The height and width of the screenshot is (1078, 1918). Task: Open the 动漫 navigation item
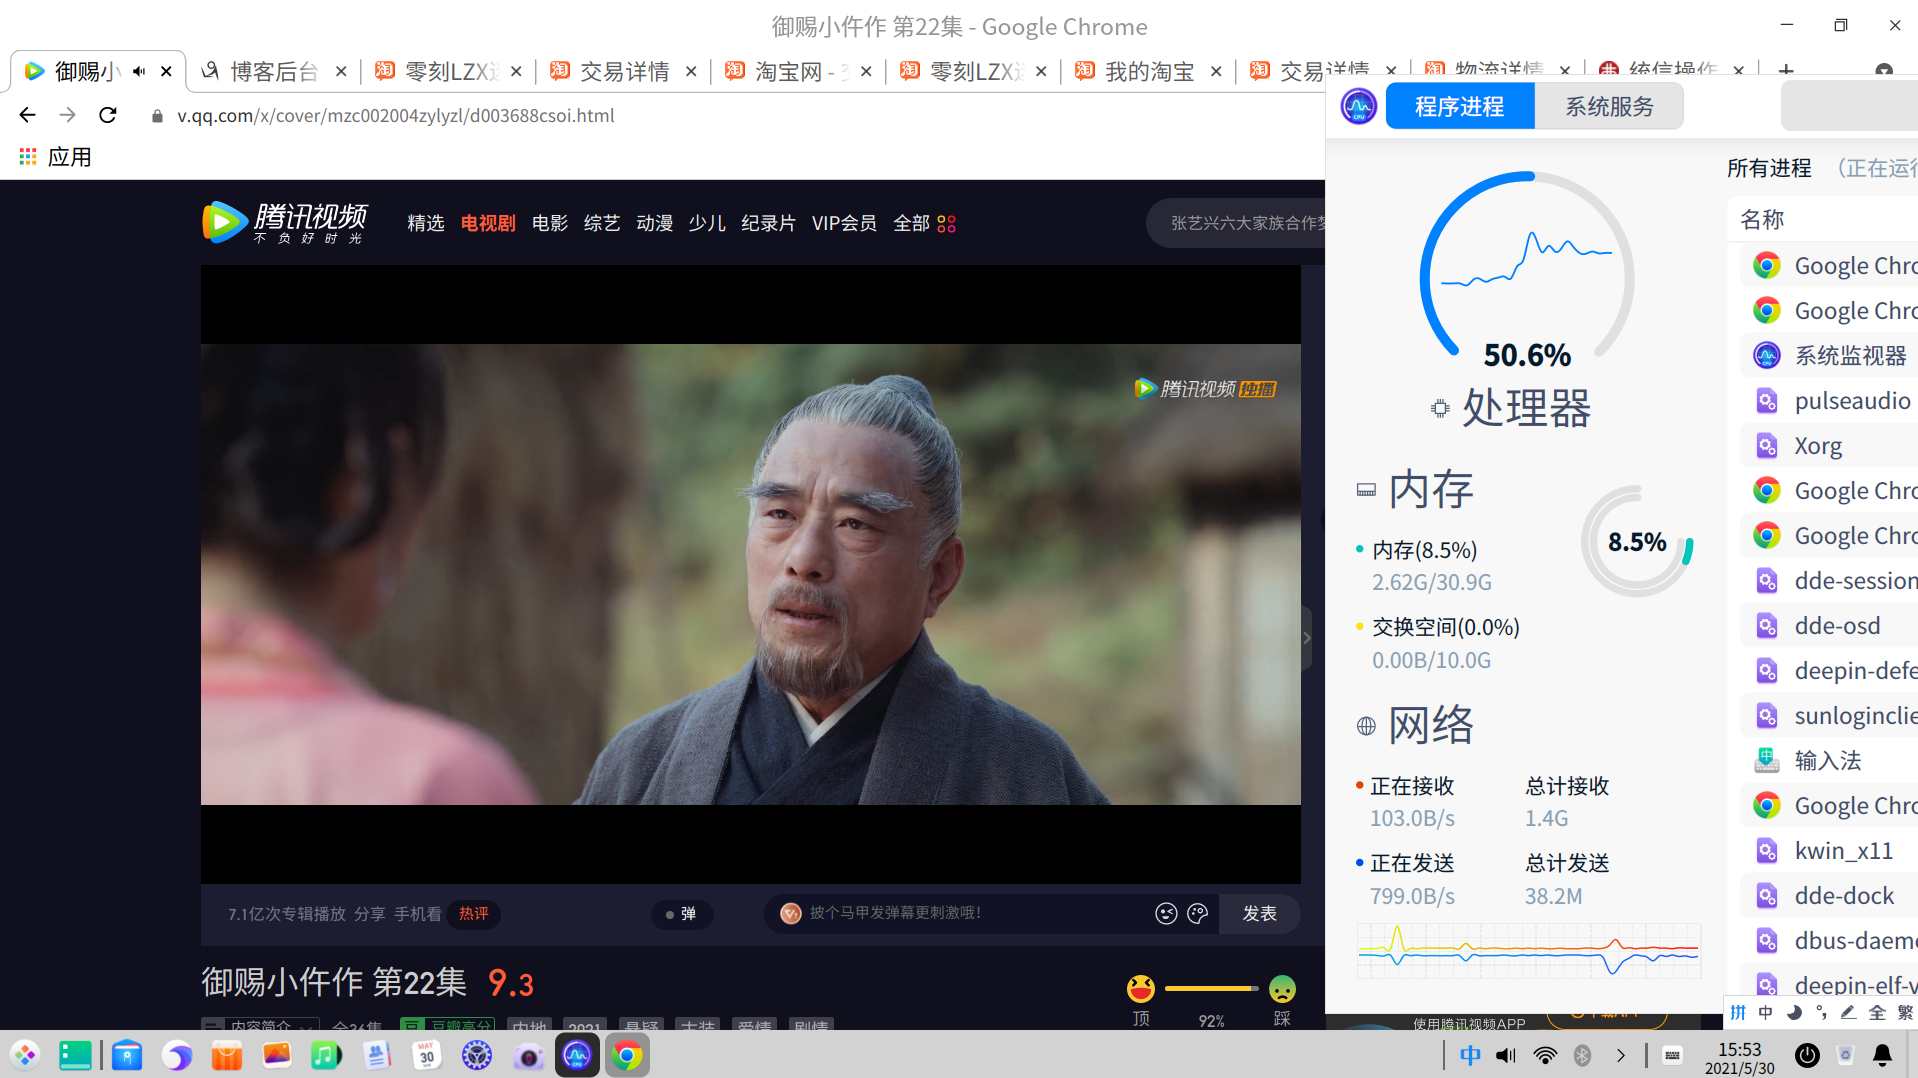tap(655, 223)
